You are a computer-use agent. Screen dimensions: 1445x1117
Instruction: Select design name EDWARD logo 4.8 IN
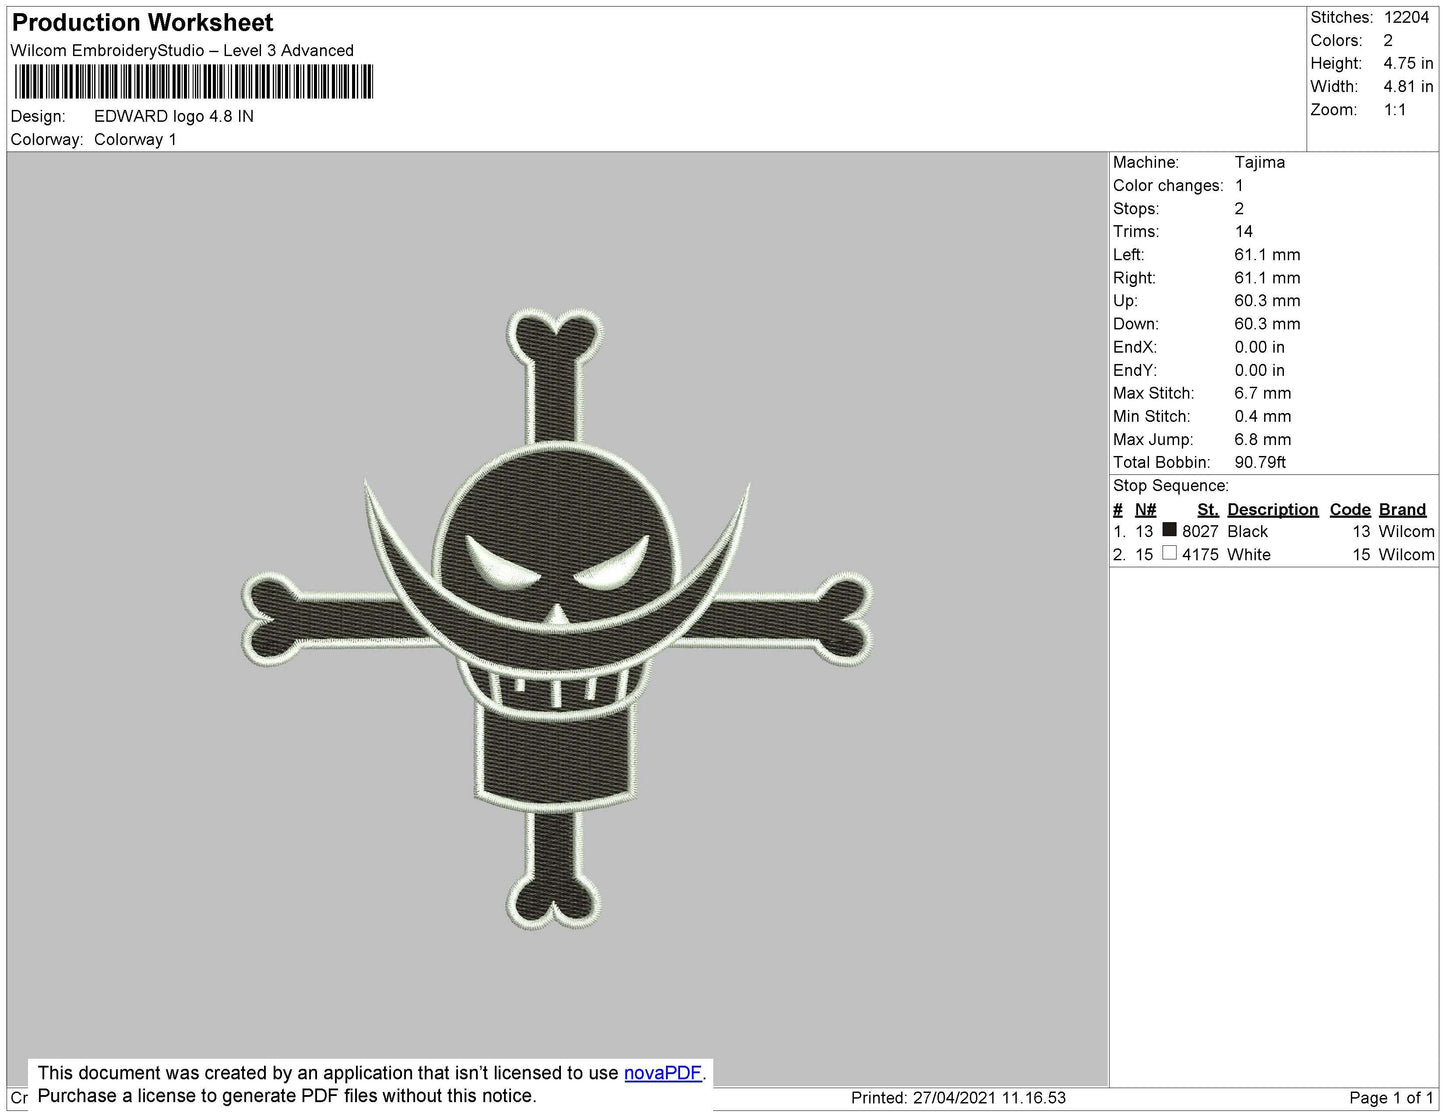coord(174,116)
